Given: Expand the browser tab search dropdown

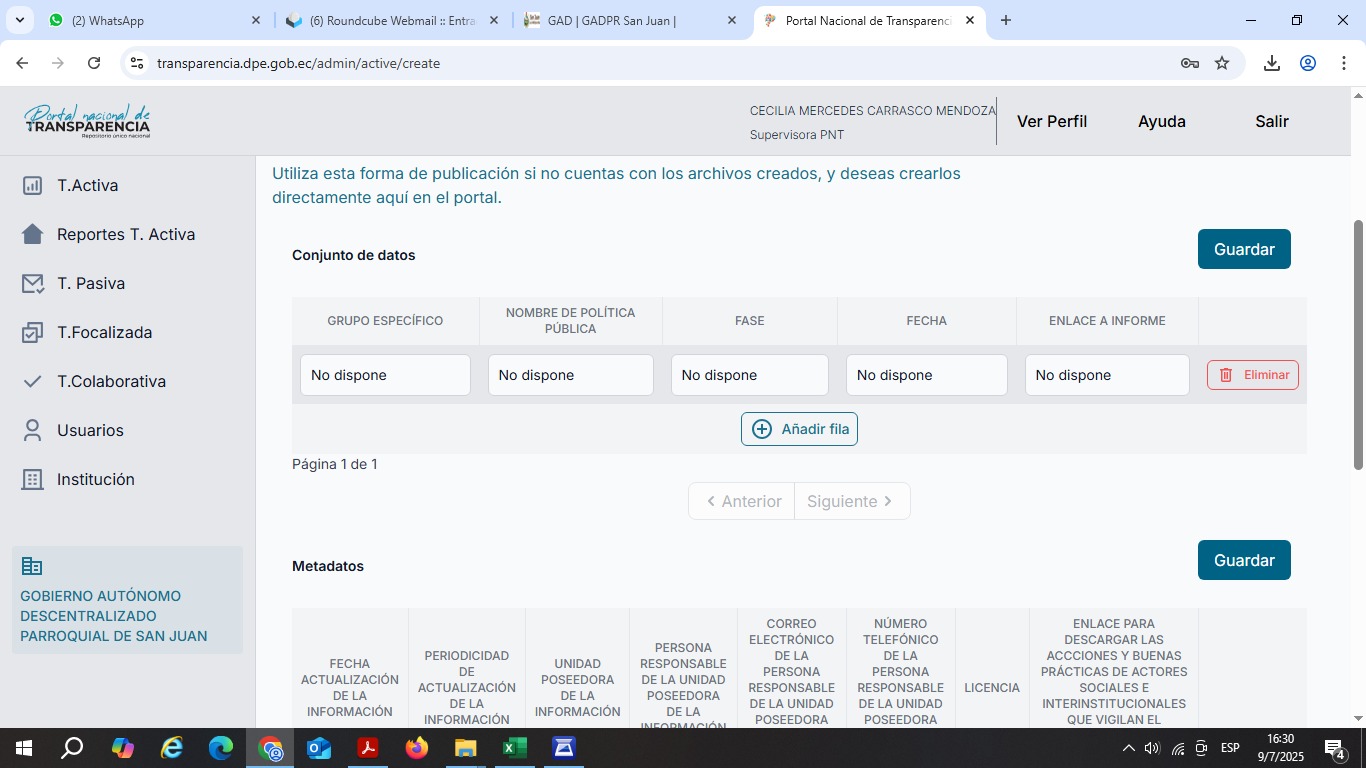Looking at the screenshot, I should point(19,20).
